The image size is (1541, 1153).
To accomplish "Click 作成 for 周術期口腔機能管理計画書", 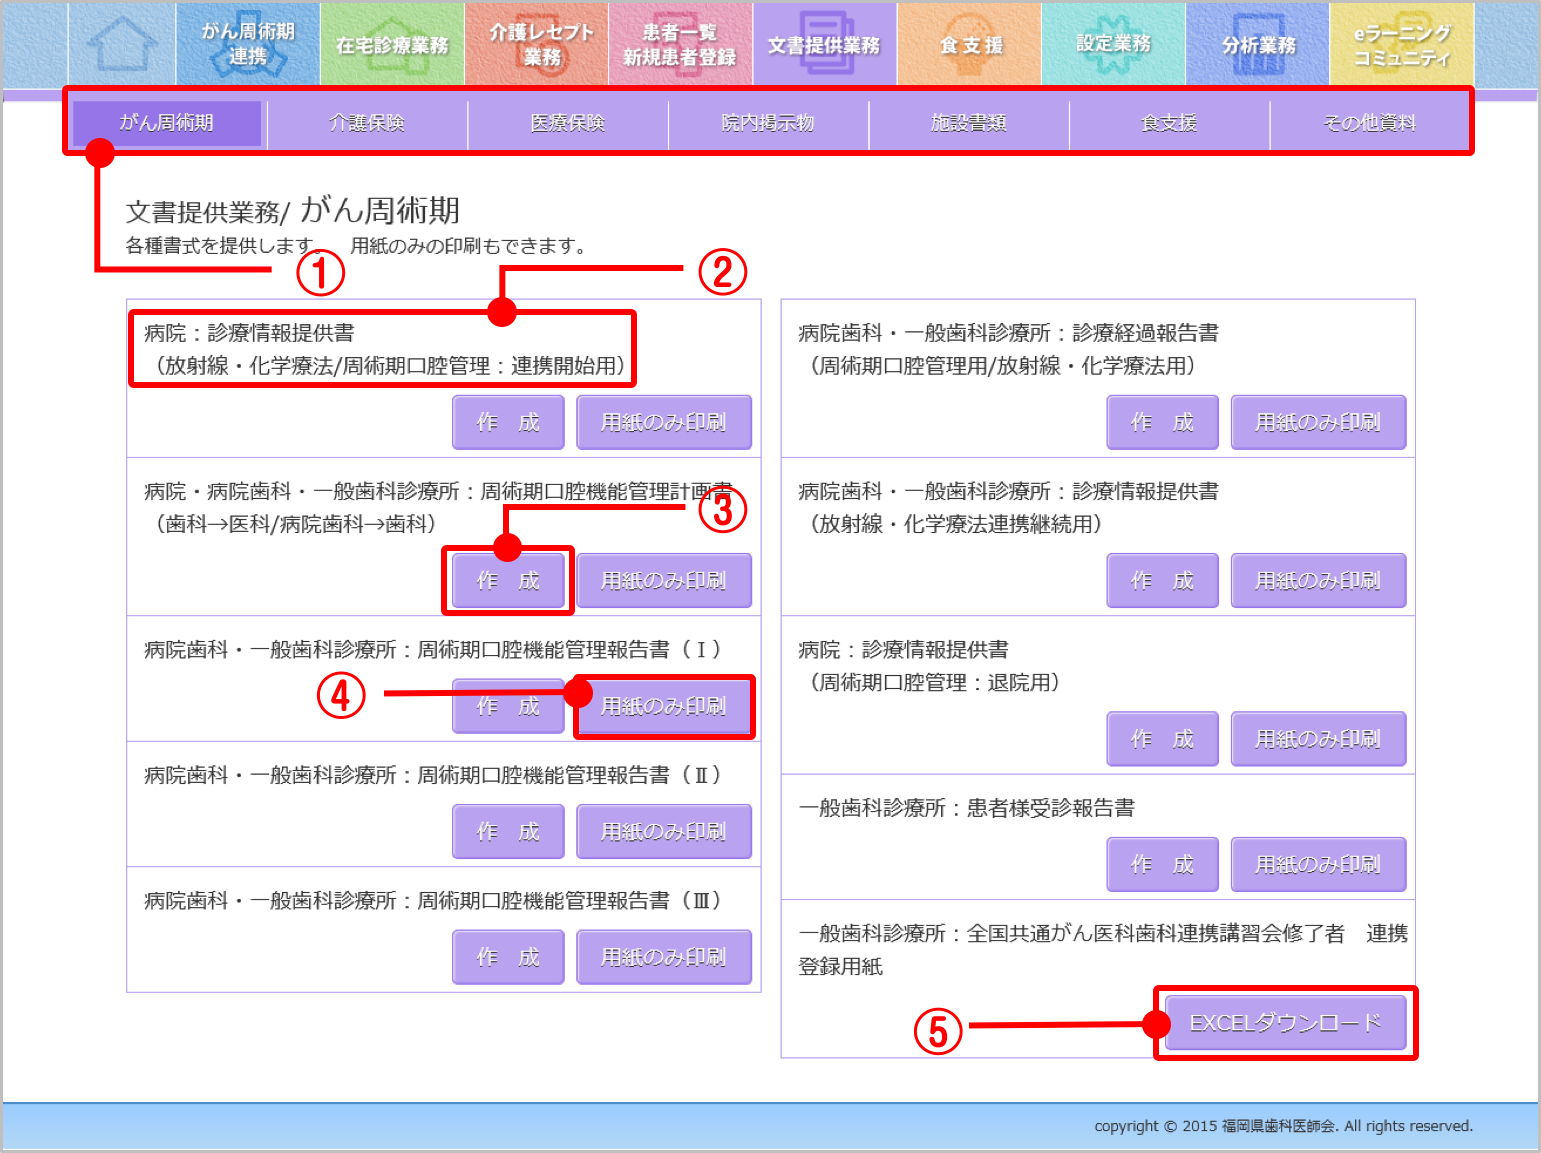I will [x=508, y=581].
